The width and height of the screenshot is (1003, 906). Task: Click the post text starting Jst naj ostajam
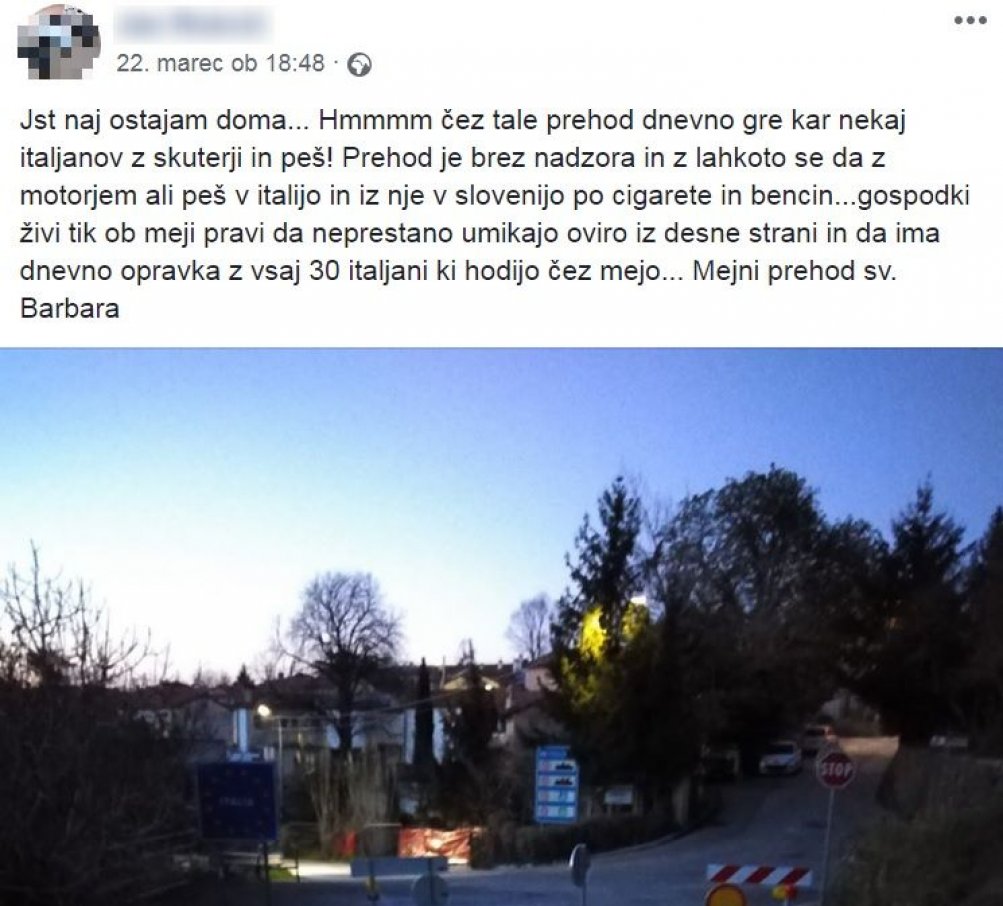(x=496, y=214)
